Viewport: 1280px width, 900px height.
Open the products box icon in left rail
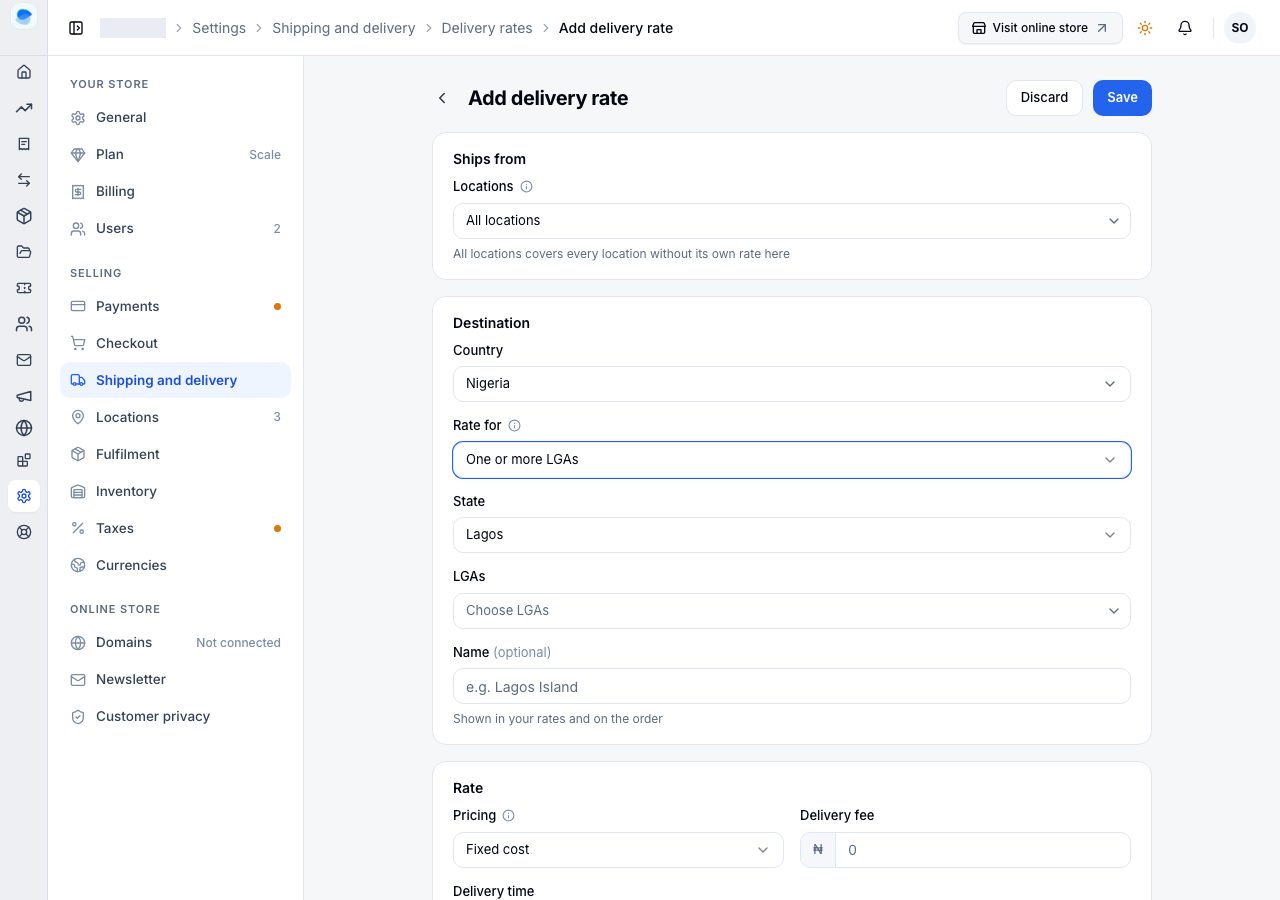pos(24,216)
